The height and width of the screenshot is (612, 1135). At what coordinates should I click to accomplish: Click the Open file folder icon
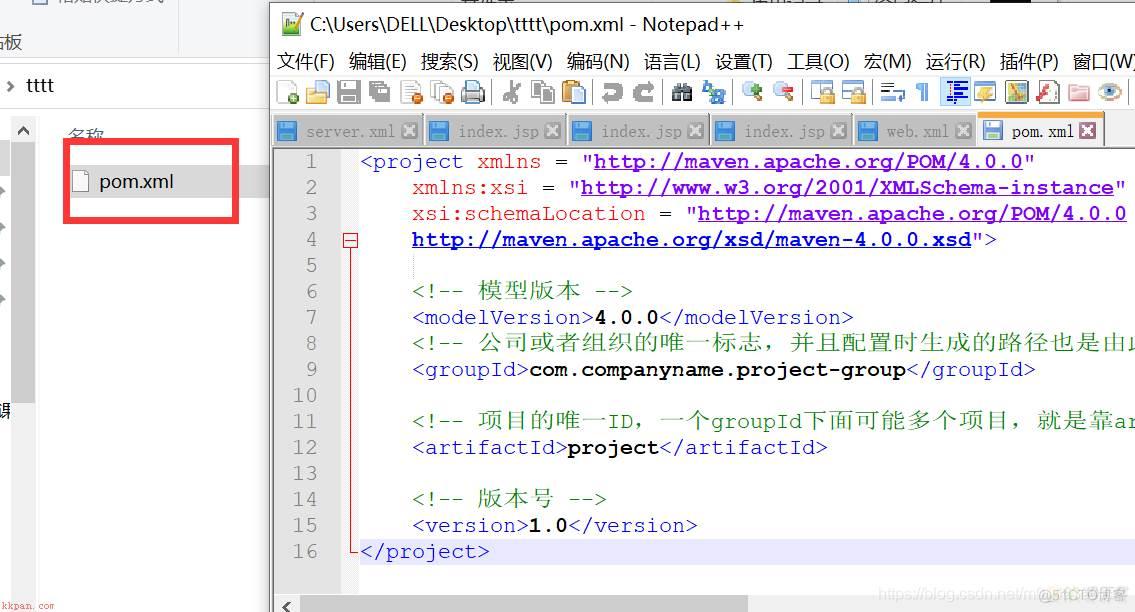pos(318,92)
